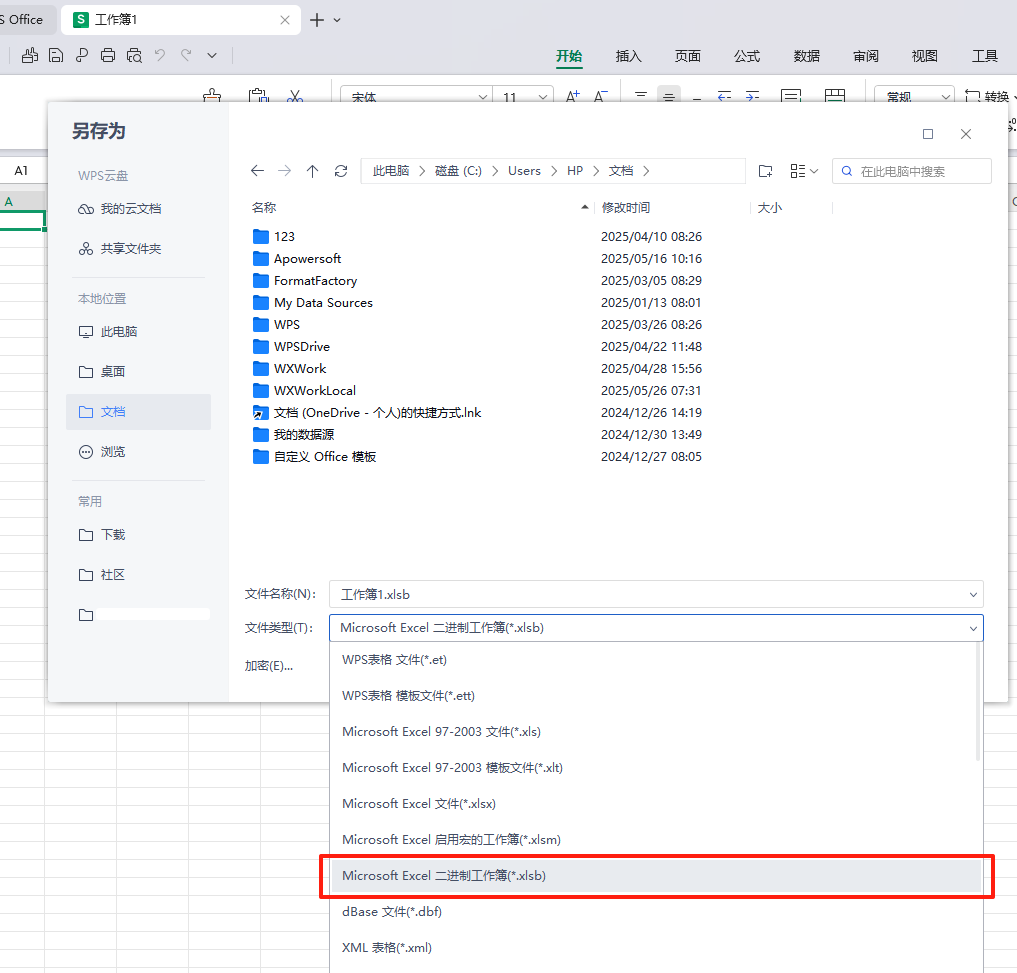1017x973 pixels.
Task: Click the increase font size icon
Action: pos(572,97)
